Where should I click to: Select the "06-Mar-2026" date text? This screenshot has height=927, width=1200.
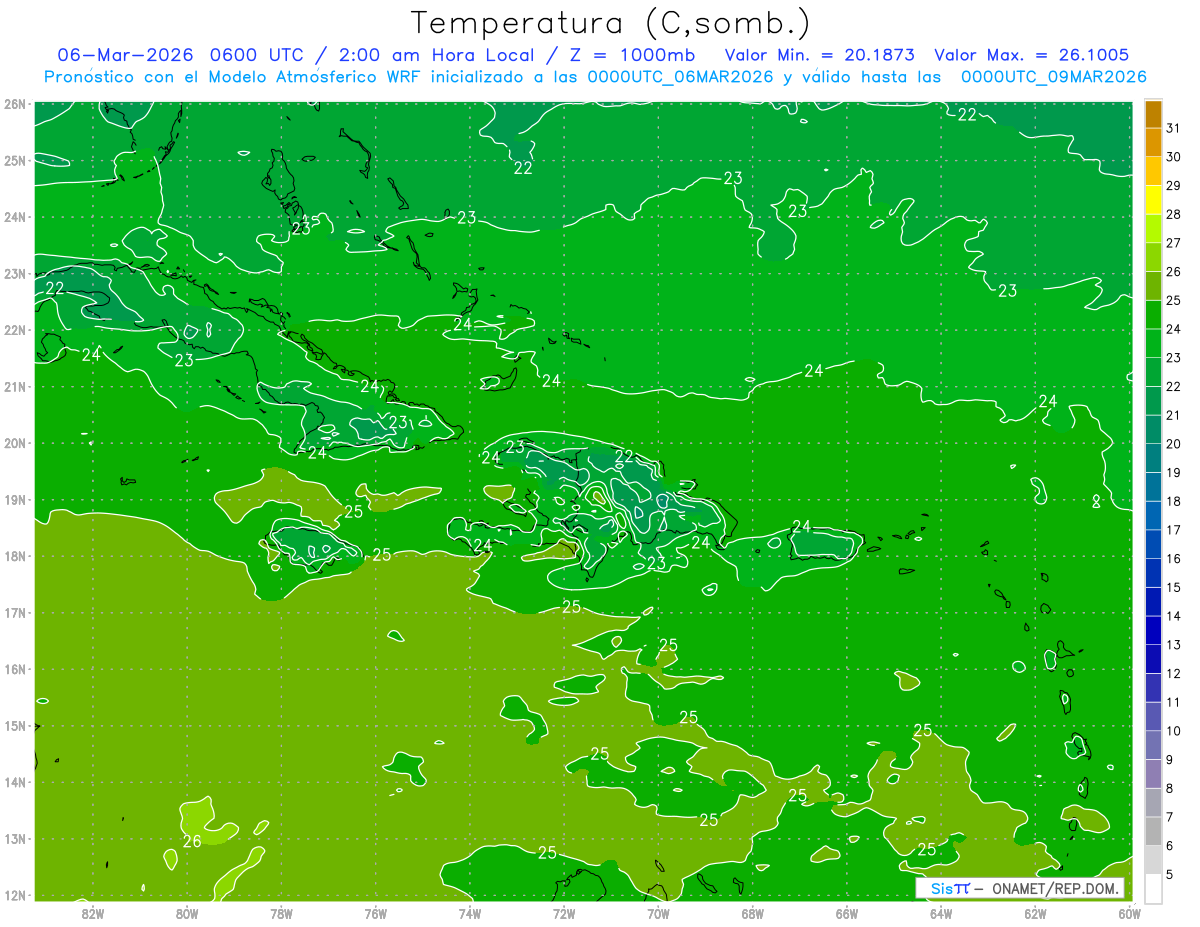click(x=126, y=55)
